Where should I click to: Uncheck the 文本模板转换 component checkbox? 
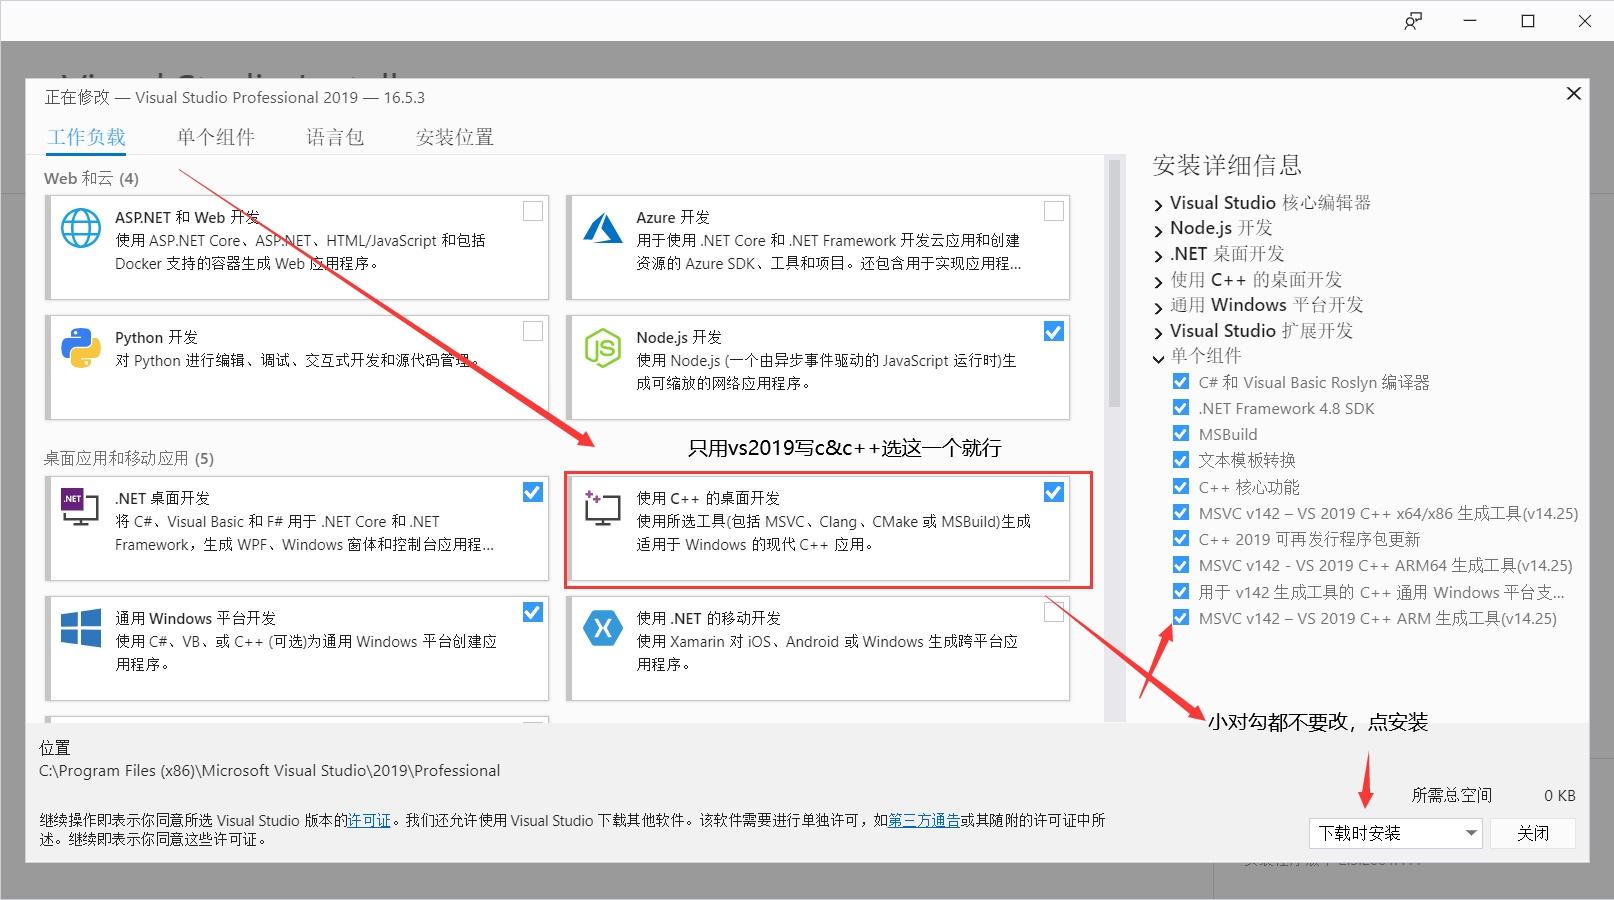click(x=1181, y=460)
